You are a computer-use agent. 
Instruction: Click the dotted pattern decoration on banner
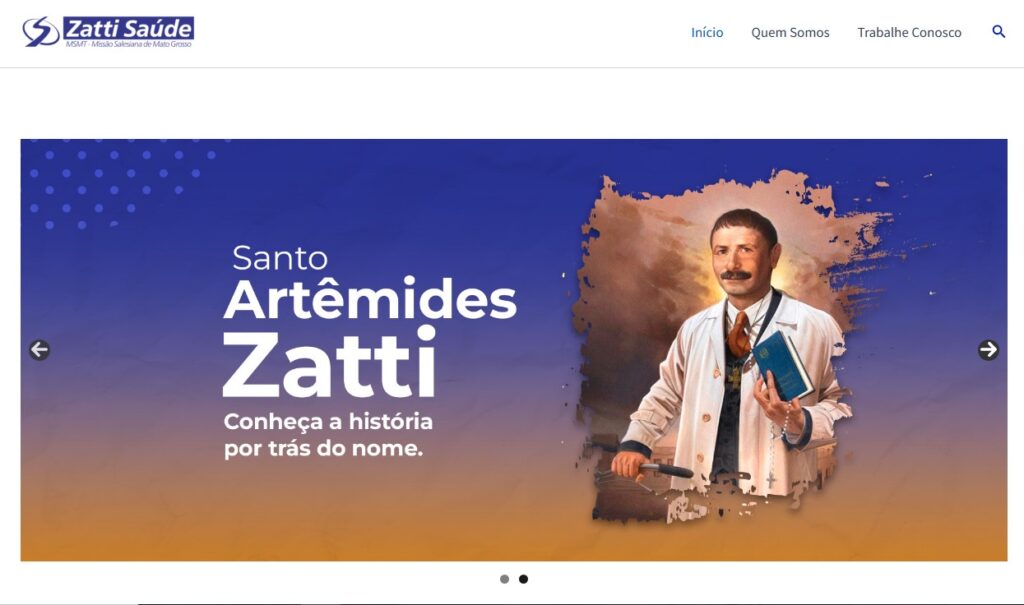point(121,185)
